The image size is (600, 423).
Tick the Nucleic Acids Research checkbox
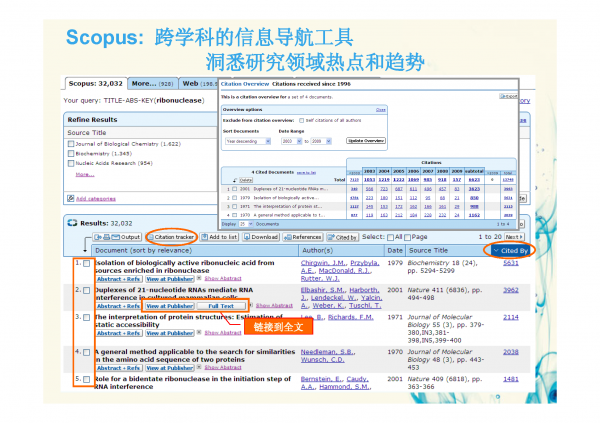point(71,163)
